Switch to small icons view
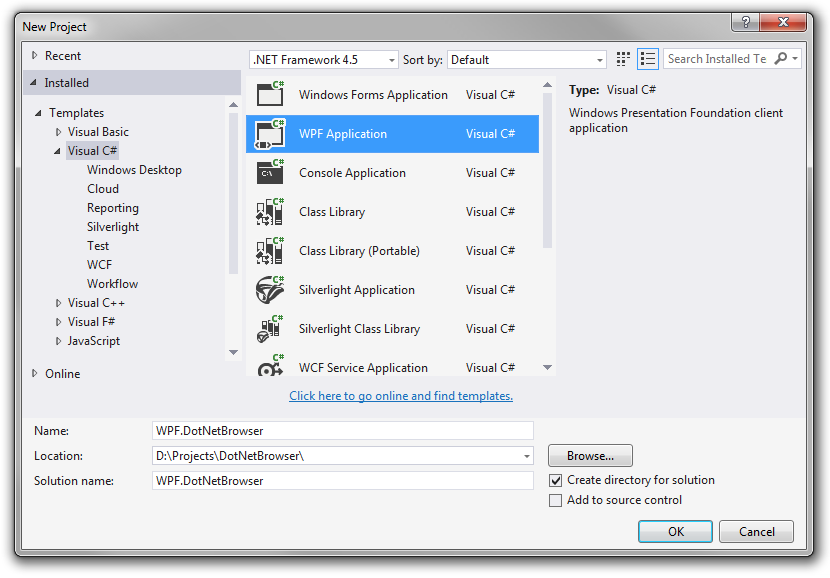 coord(623,59)
